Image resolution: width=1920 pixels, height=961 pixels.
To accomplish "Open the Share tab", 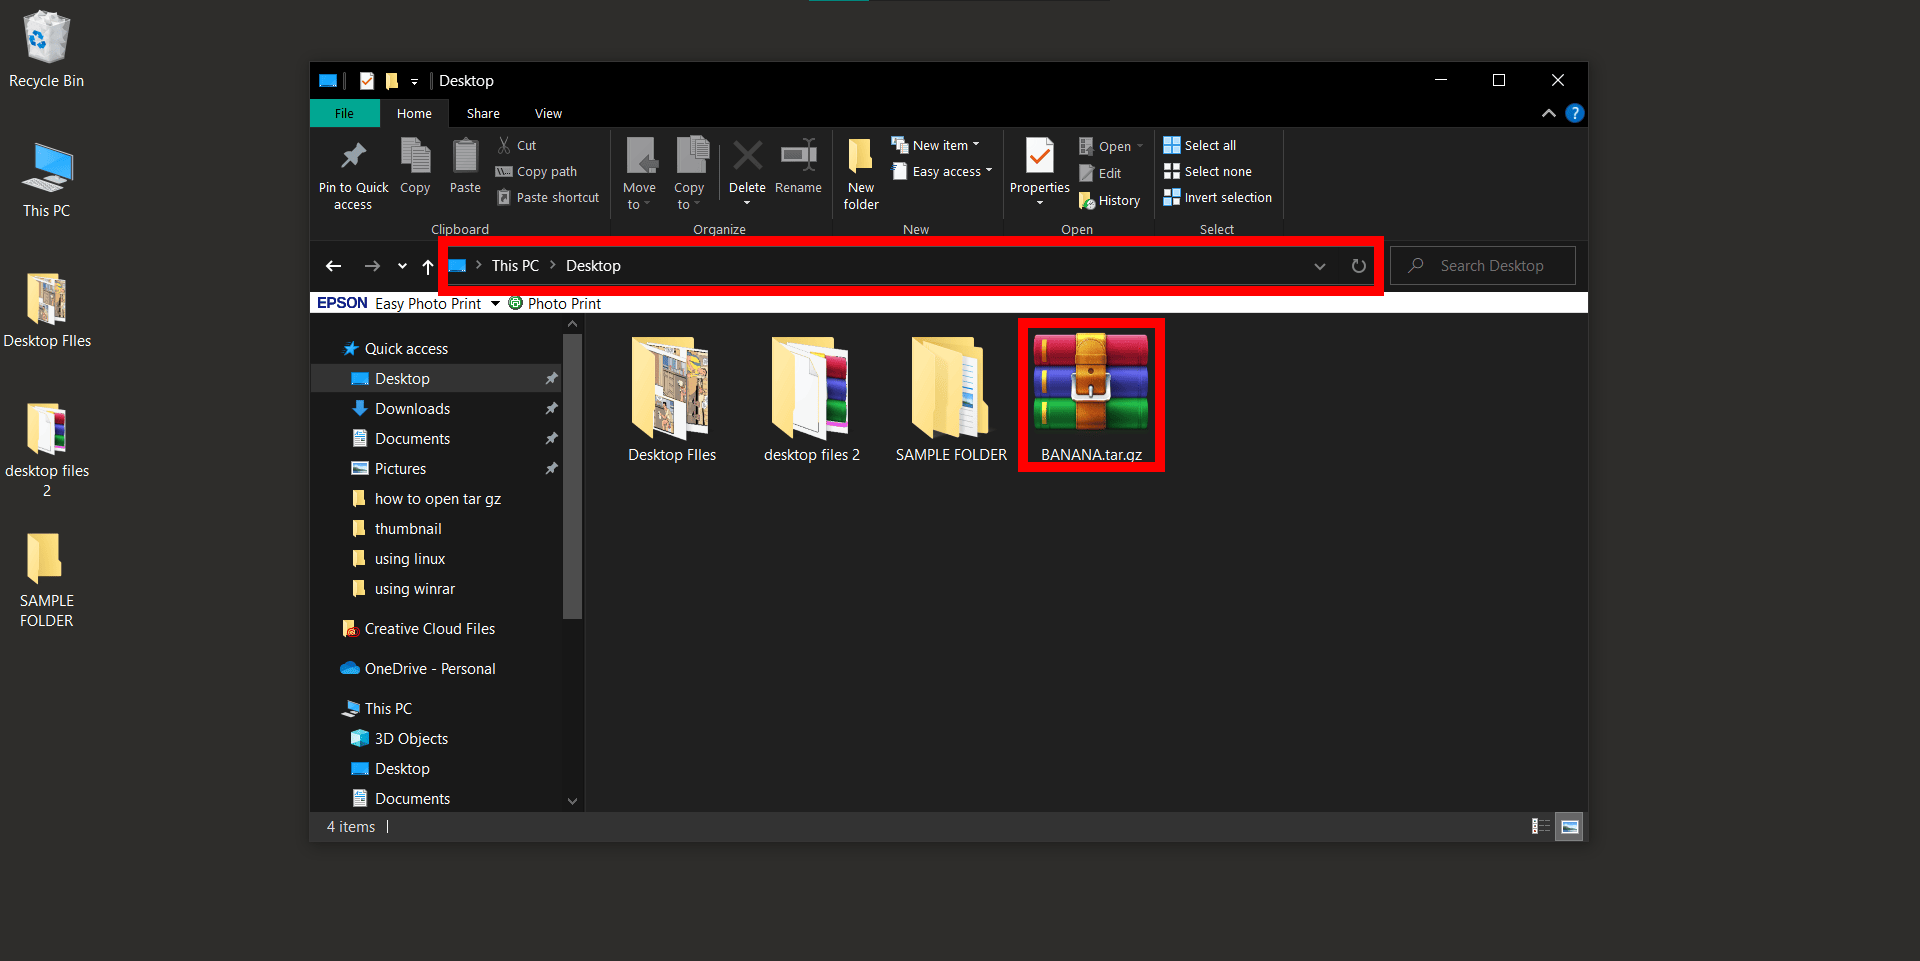I will tap(483, 113).
